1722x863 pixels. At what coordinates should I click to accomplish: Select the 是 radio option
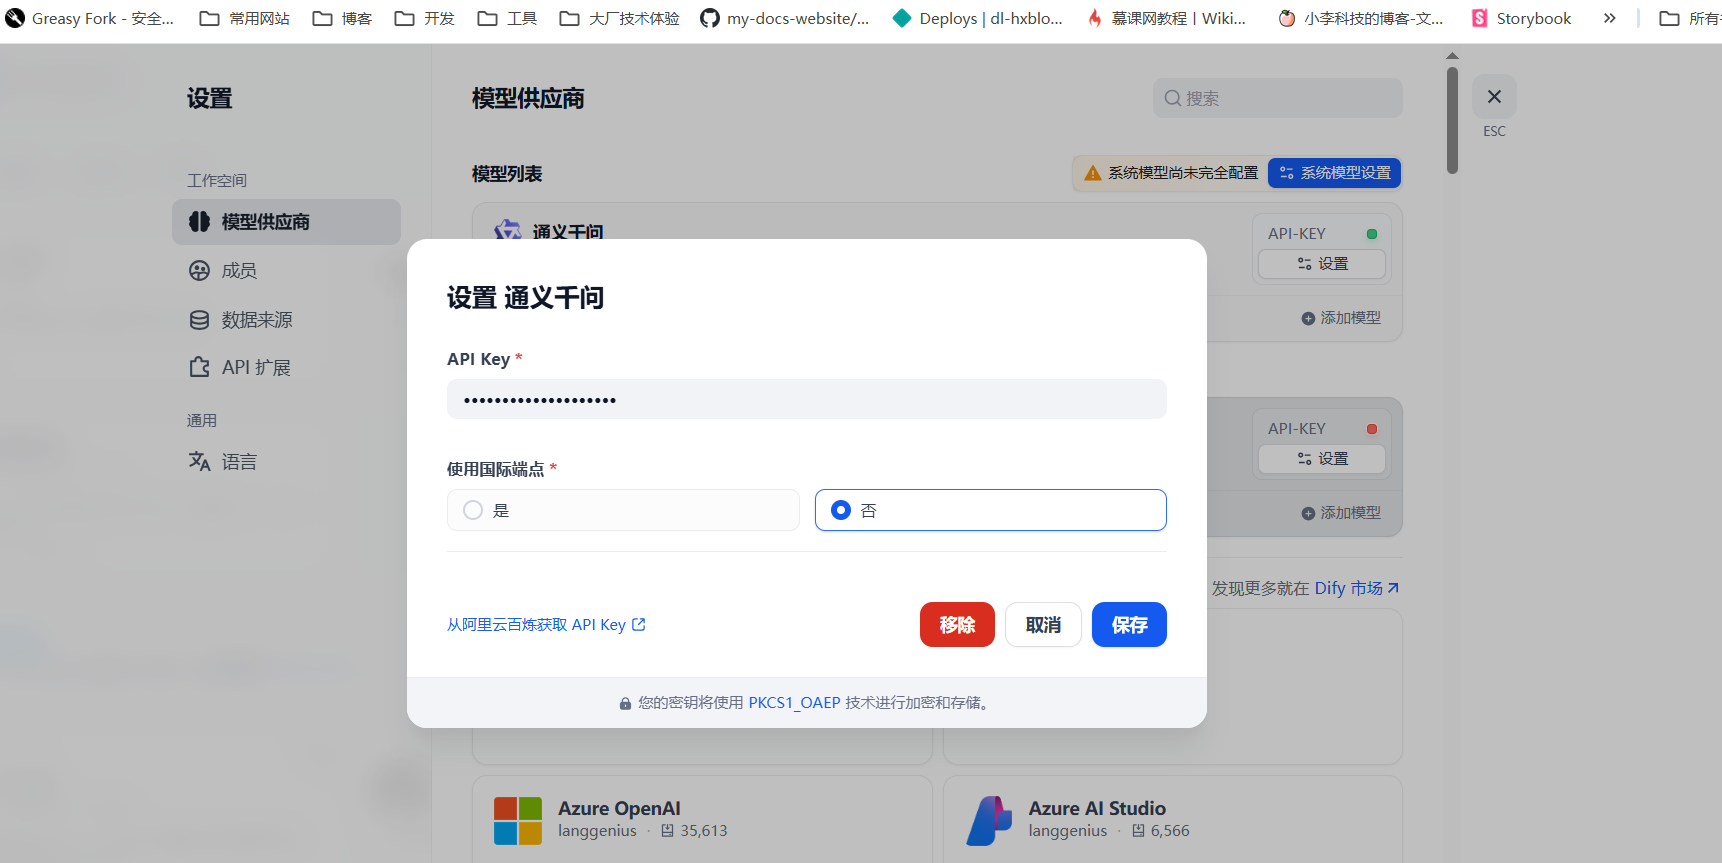point(473,510)
